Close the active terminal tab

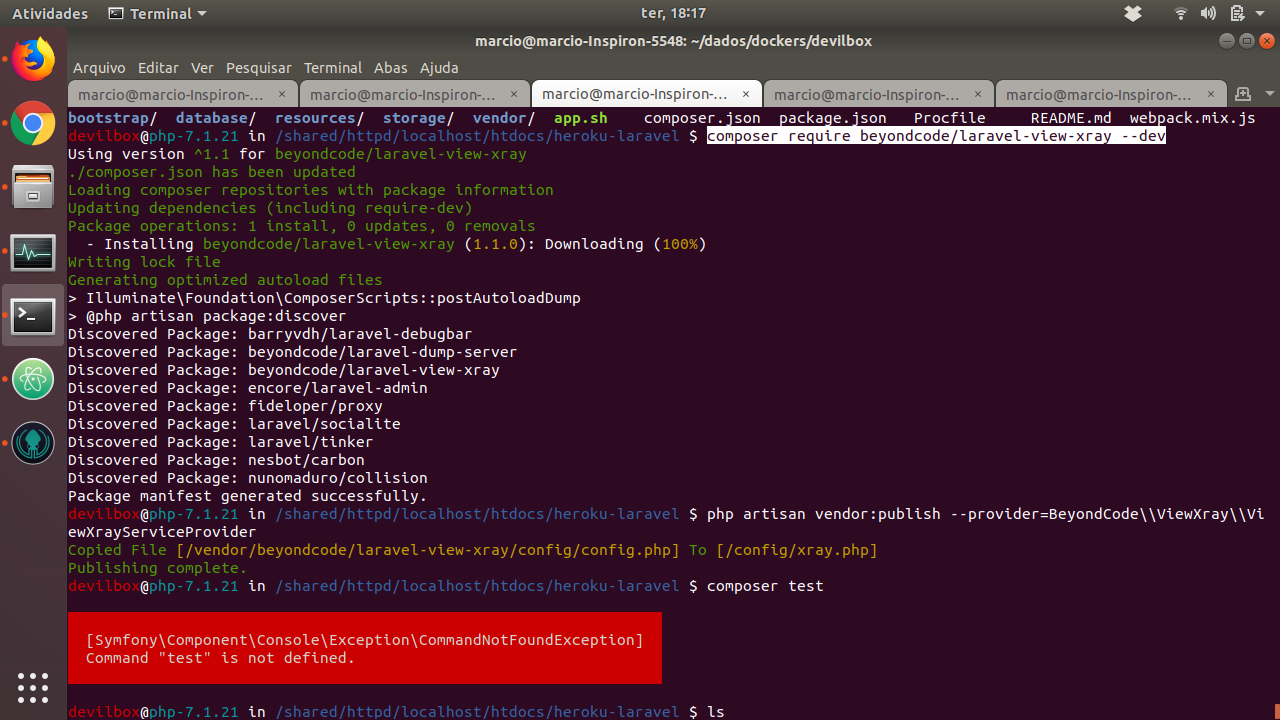tap(745, 94)
